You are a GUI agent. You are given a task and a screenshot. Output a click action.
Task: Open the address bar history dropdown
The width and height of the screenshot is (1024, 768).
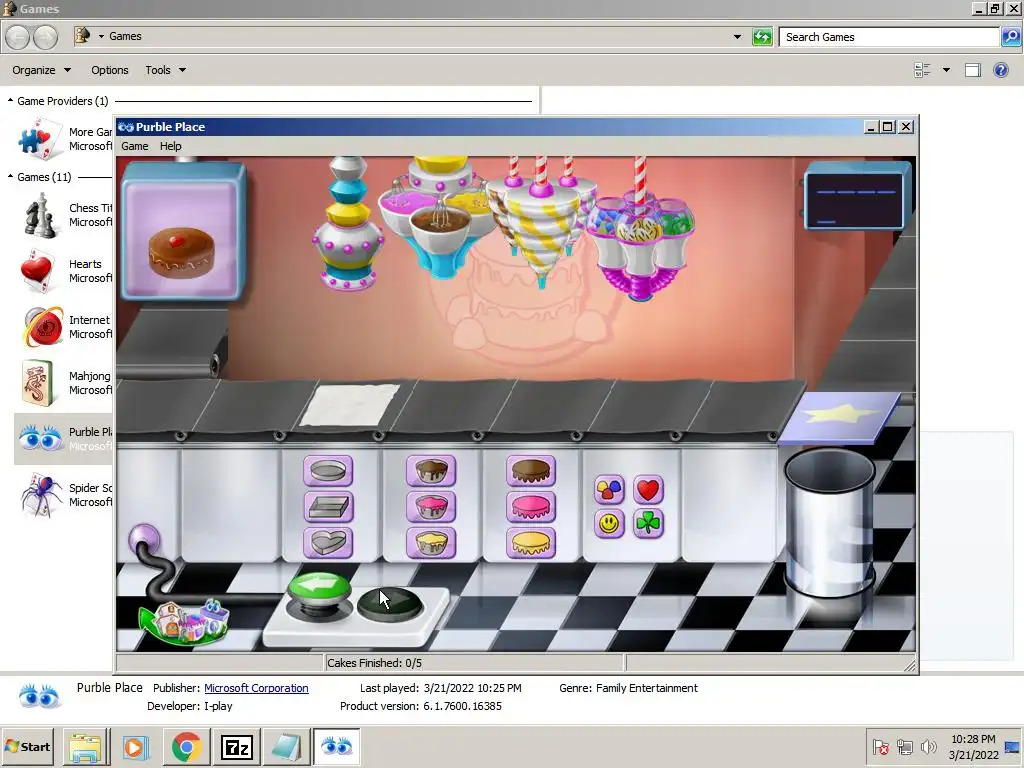(737, 37)
